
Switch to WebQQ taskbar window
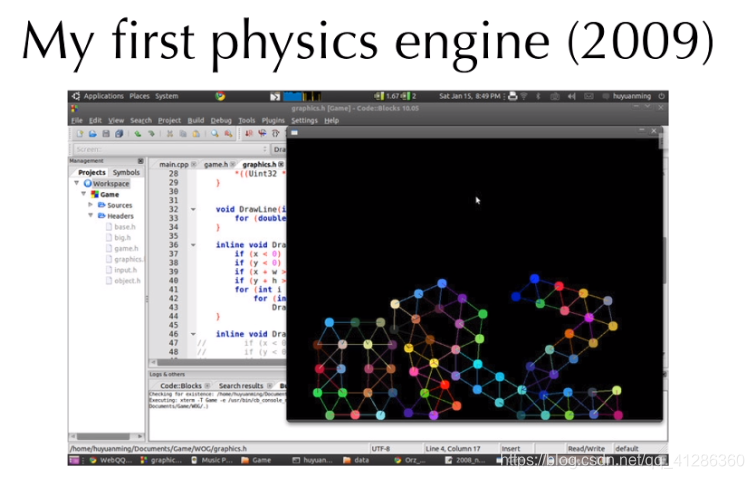tap(111, 460)
